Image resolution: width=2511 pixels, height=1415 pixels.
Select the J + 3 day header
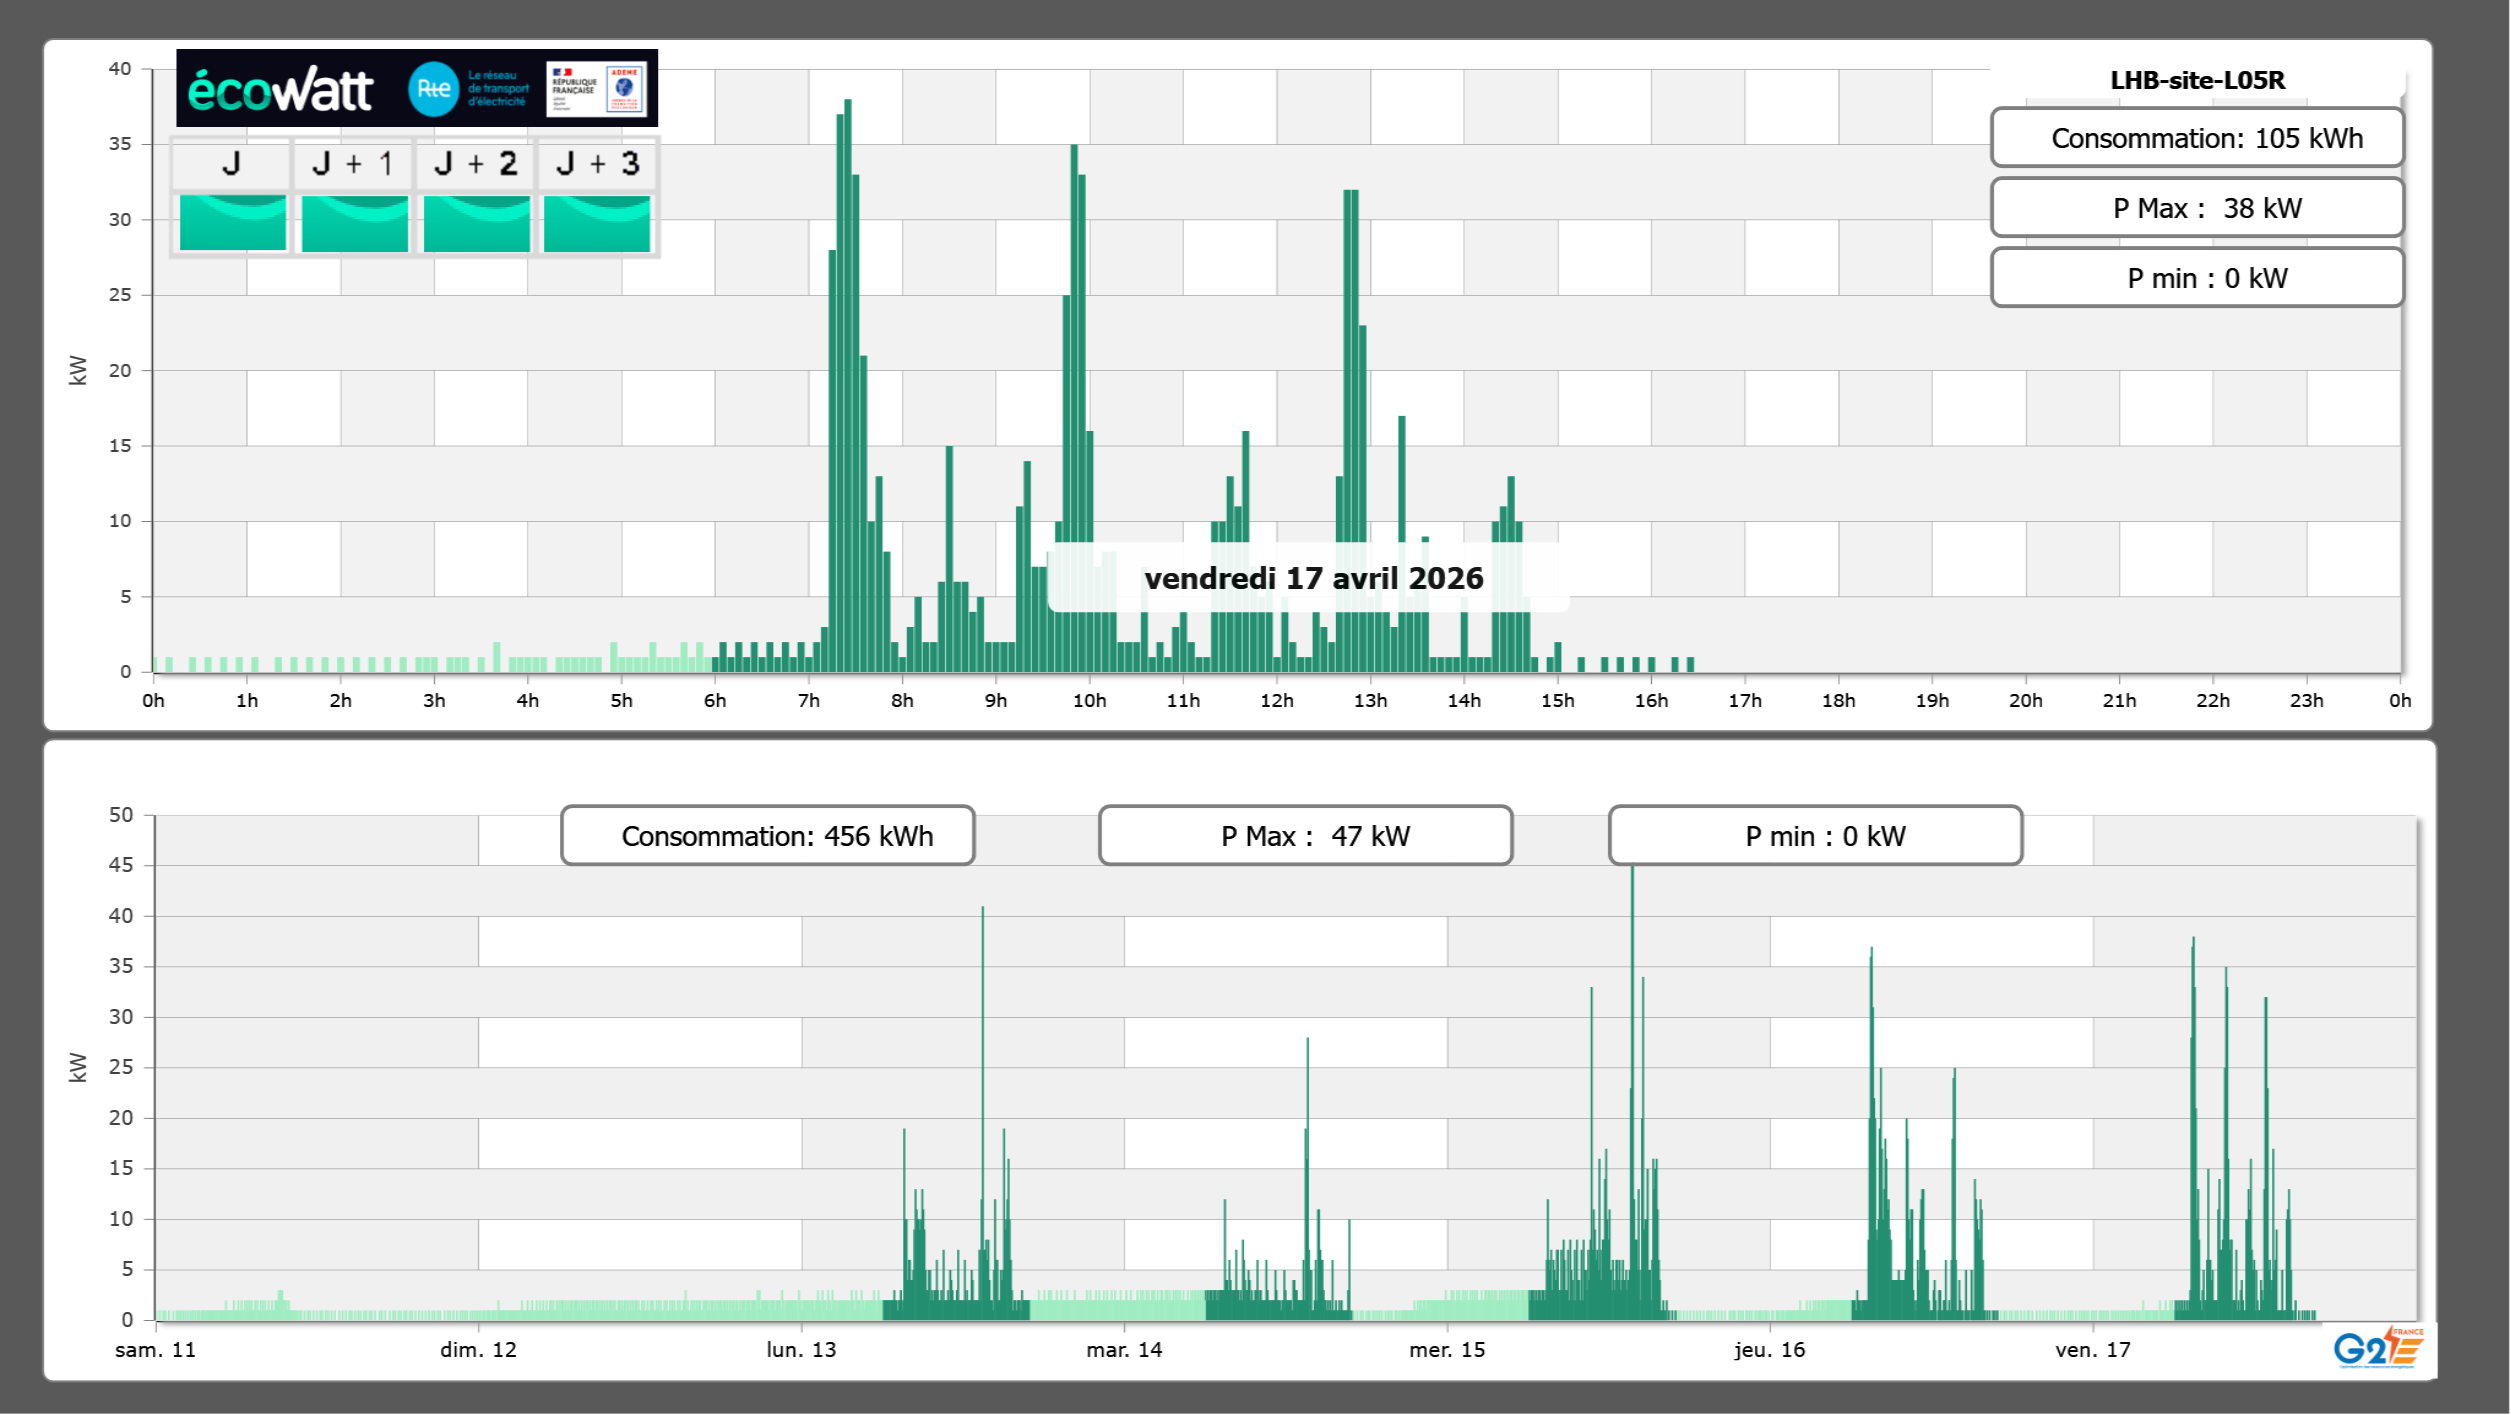[597, 164]
